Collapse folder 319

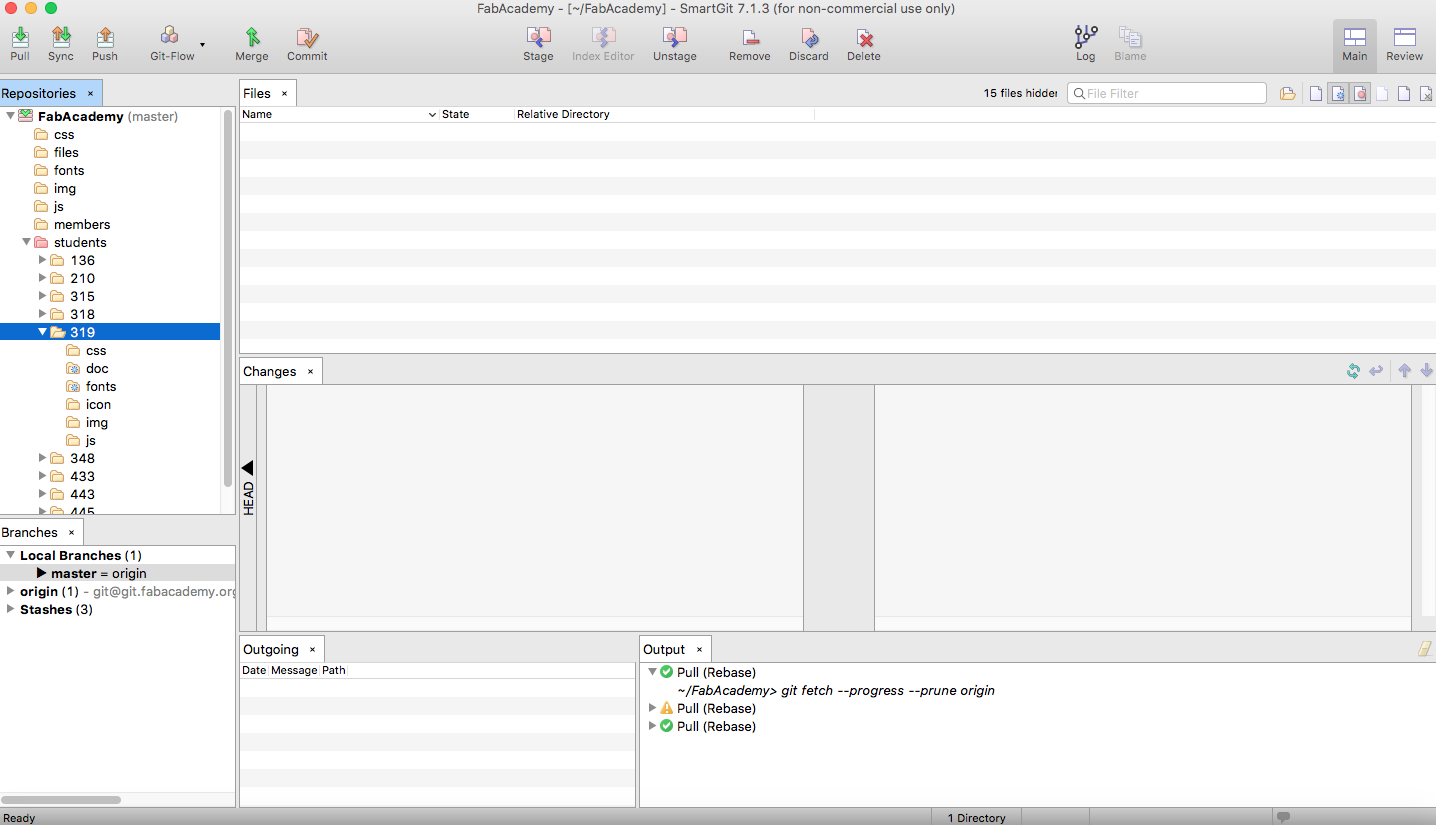click(x=43, y=332)
